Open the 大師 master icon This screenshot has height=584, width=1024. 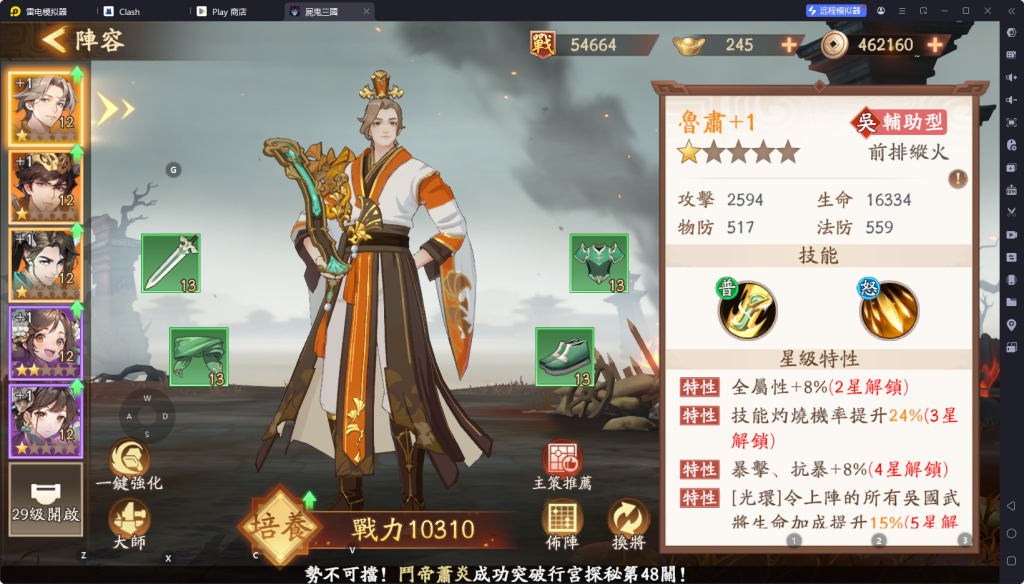(x=129, y=525)
